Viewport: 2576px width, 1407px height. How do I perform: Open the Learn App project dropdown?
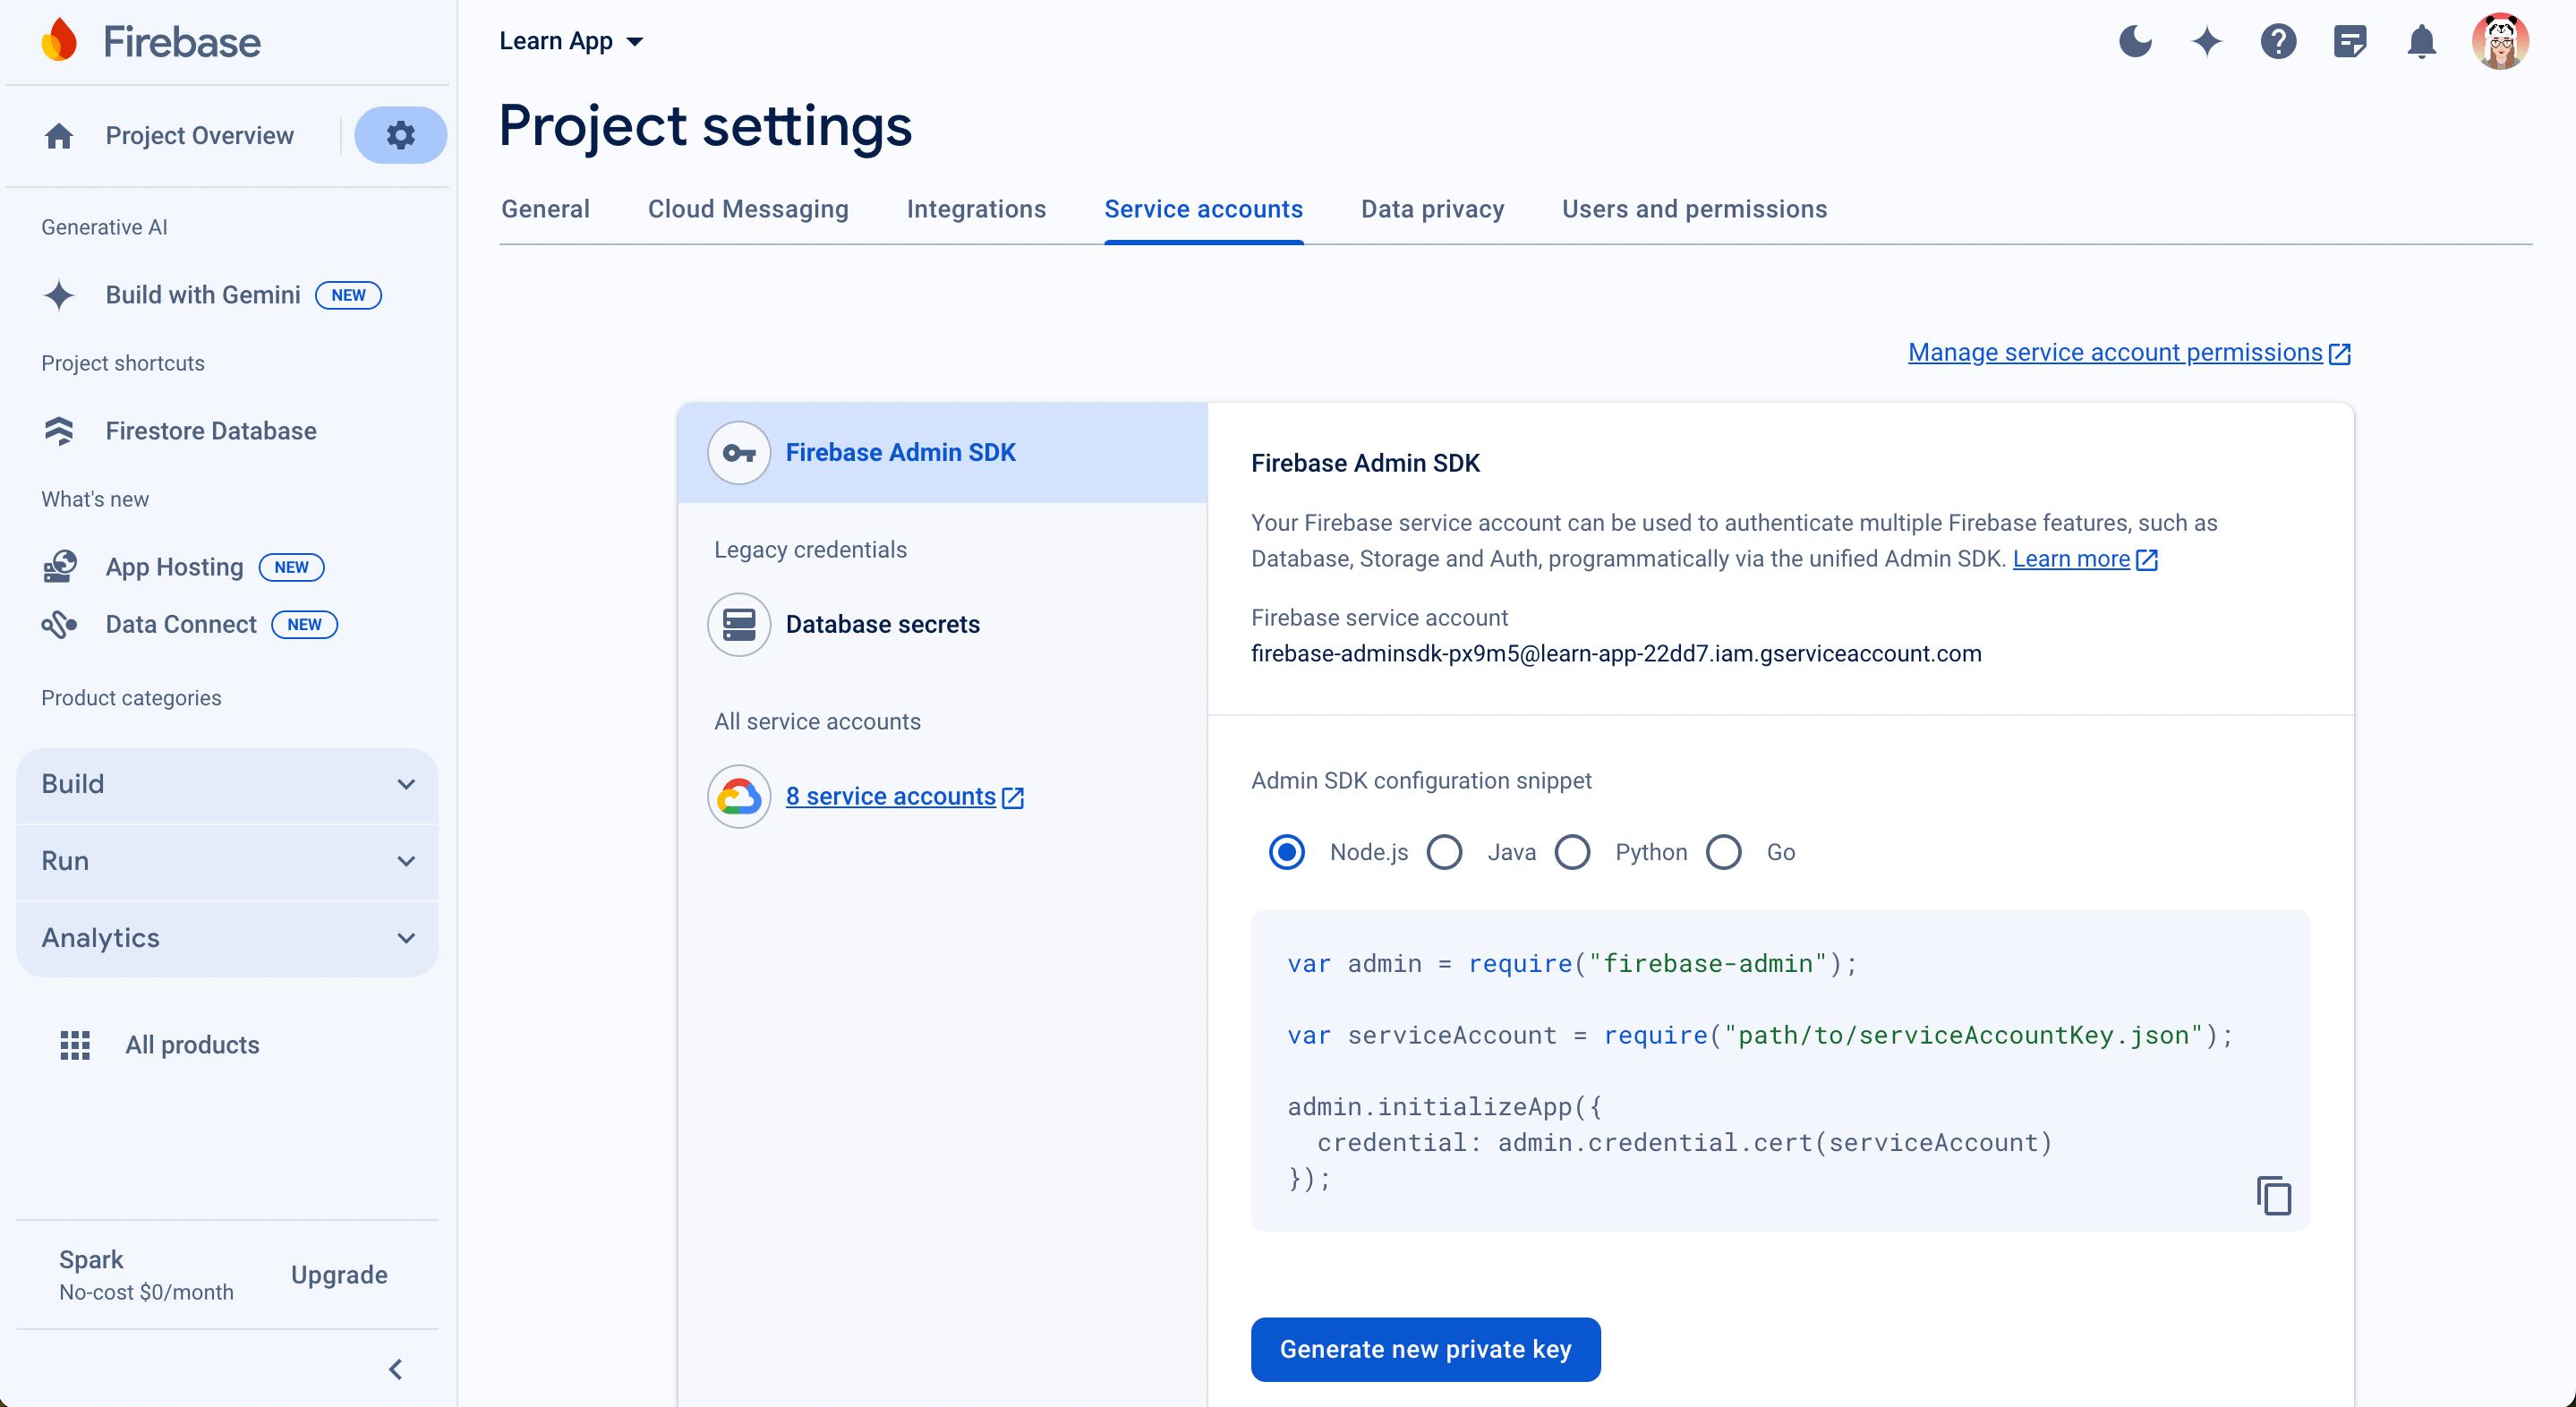(571, 41)
